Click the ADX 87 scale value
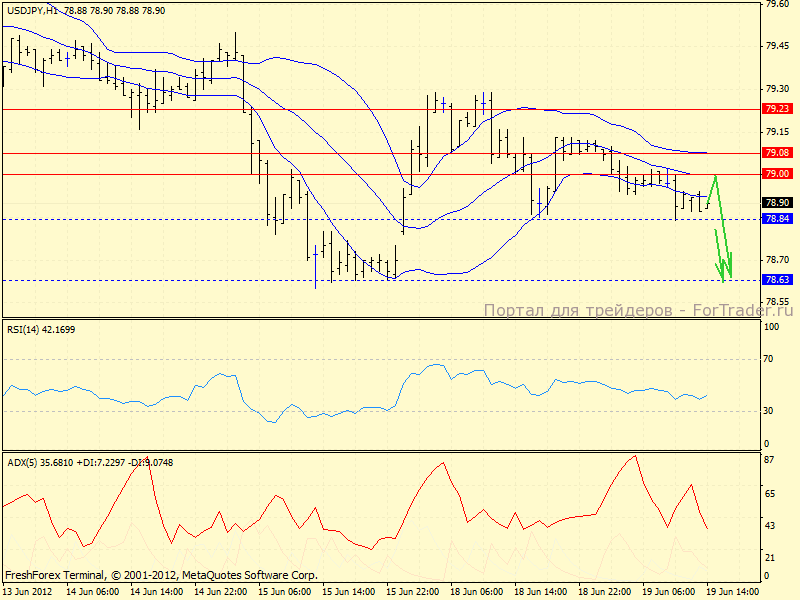This screenshot has width=800, height=600. click(771, 460)
